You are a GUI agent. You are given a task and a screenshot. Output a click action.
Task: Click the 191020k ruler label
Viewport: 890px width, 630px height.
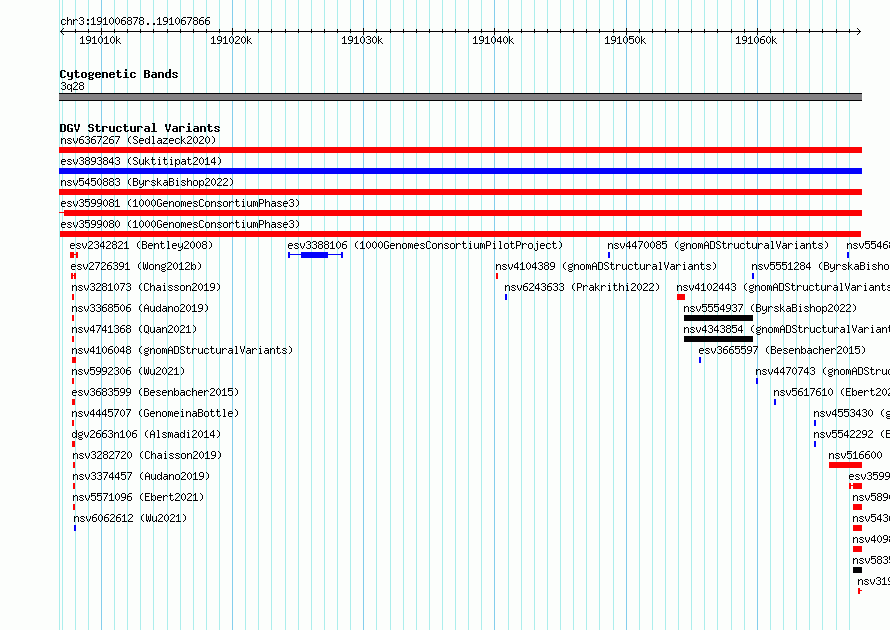click(x=231, y=40)
